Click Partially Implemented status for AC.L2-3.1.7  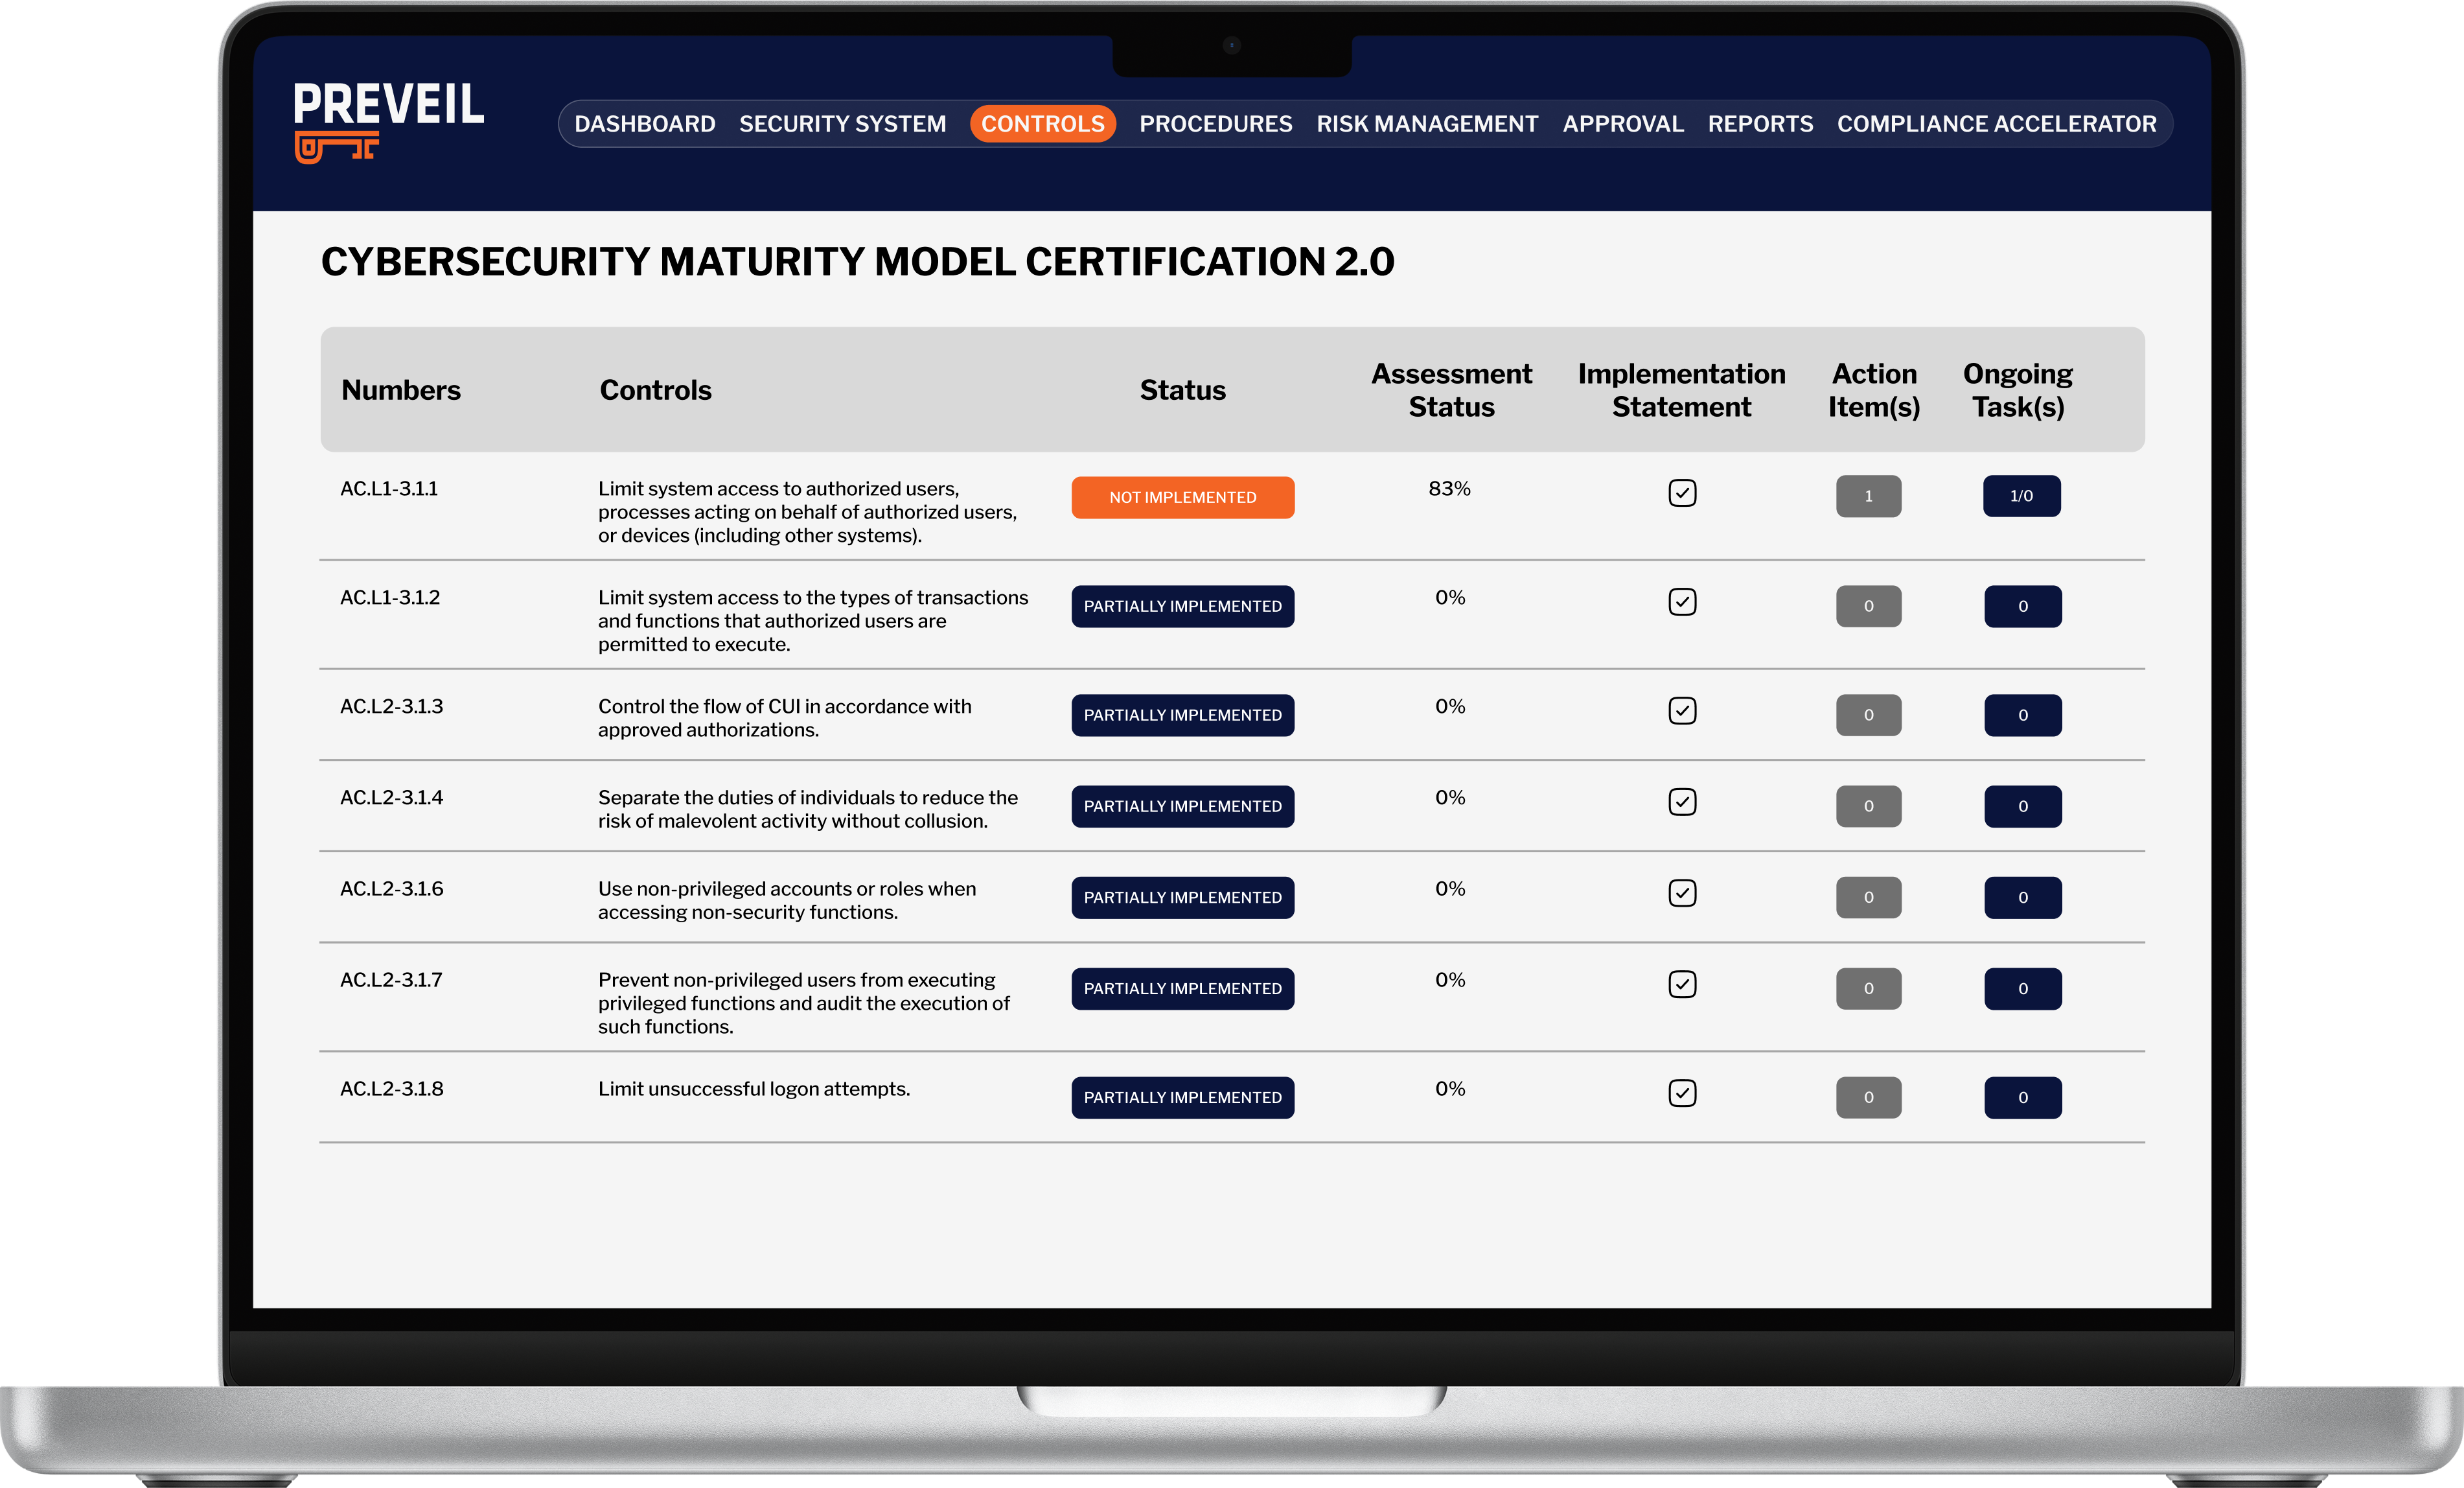[1183, 988]
